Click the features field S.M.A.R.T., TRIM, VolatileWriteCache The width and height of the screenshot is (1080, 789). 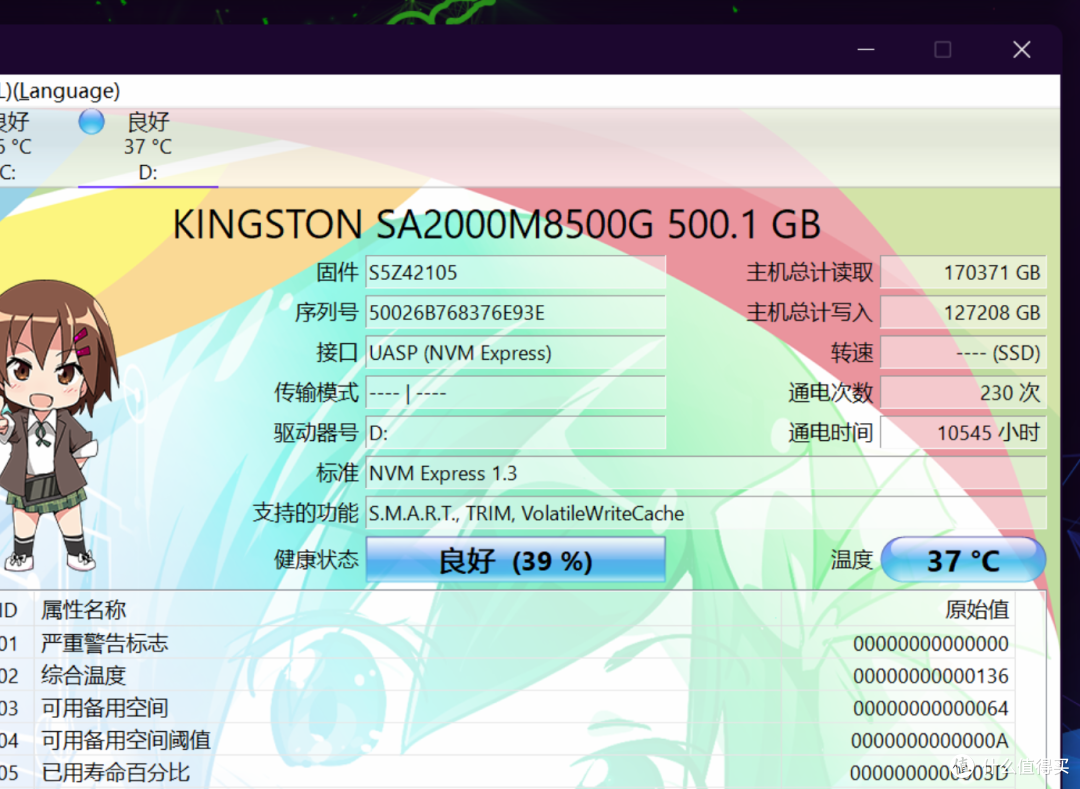(706, 513)
